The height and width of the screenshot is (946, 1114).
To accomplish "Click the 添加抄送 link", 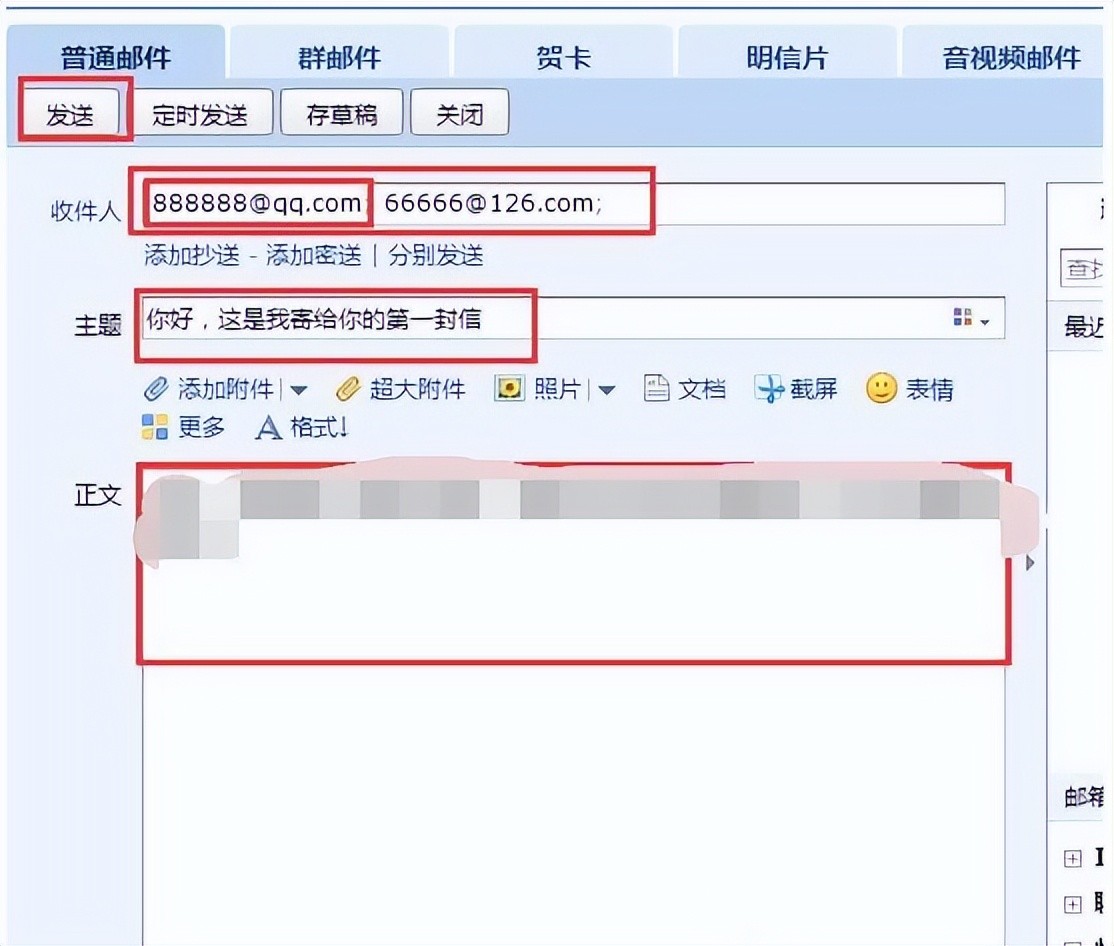I will point(193,255).
